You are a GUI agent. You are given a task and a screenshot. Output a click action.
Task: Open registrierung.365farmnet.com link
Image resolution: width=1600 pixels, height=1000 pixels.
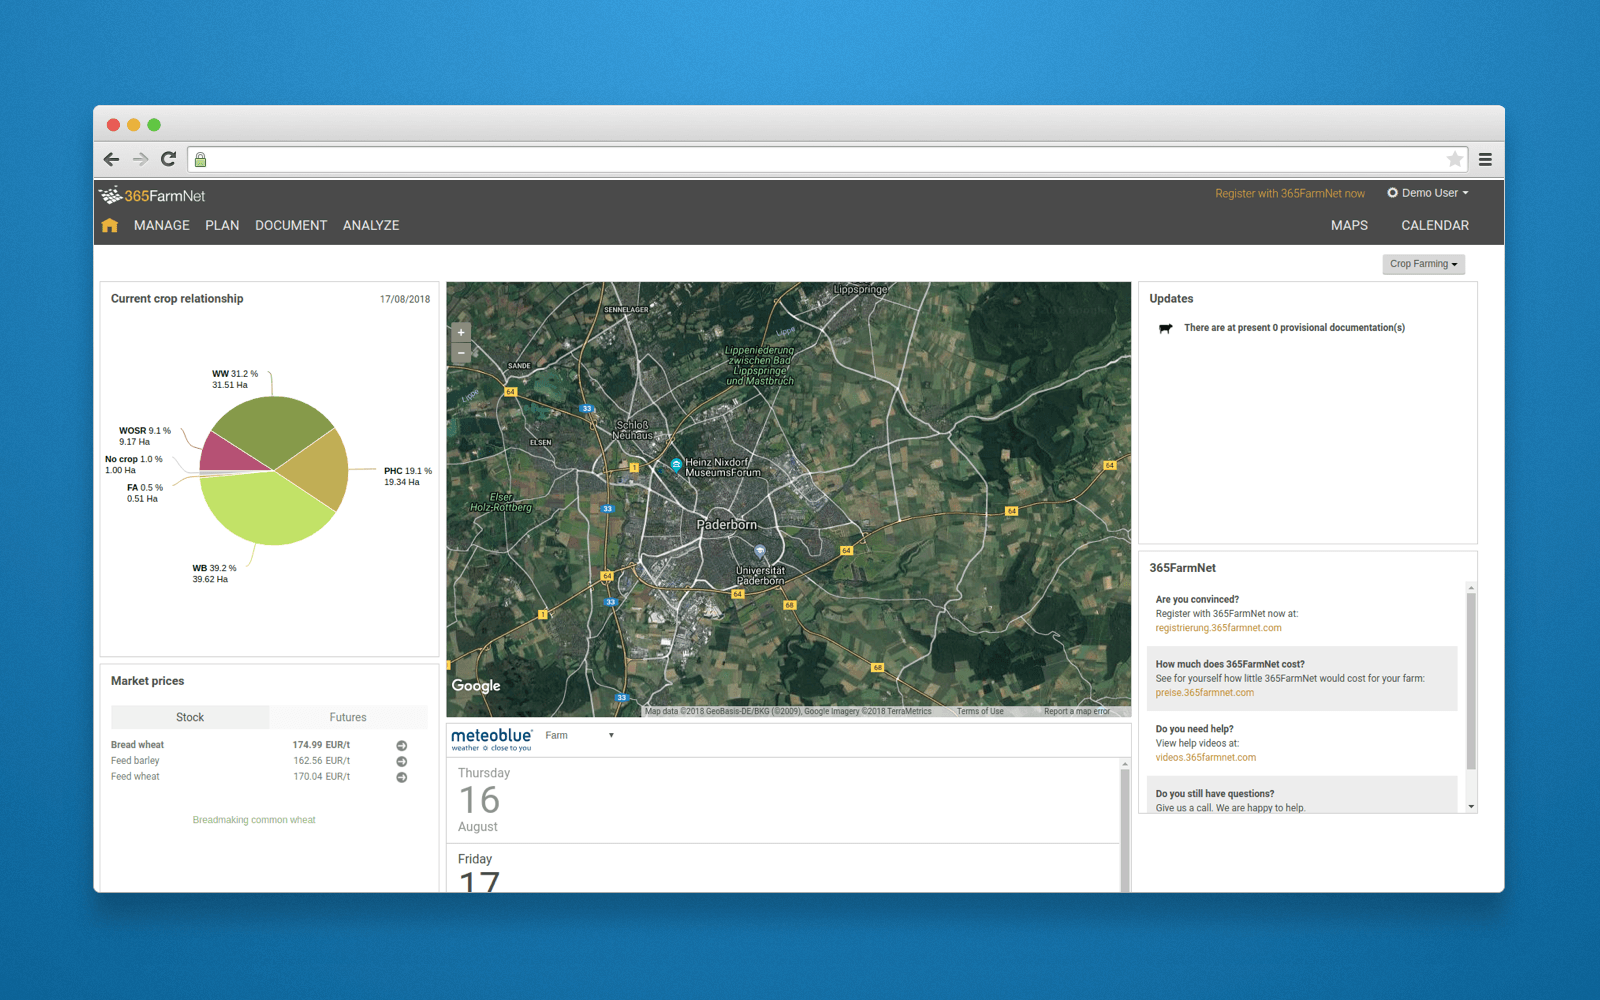(x=1218, y=628)
